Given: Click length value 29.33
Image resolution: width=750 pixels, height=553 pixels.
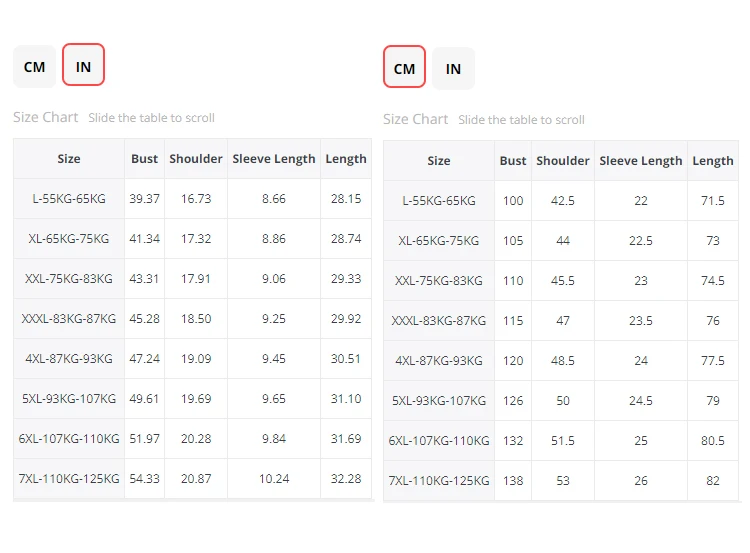Looking at the screenshot, I should 346,278.
